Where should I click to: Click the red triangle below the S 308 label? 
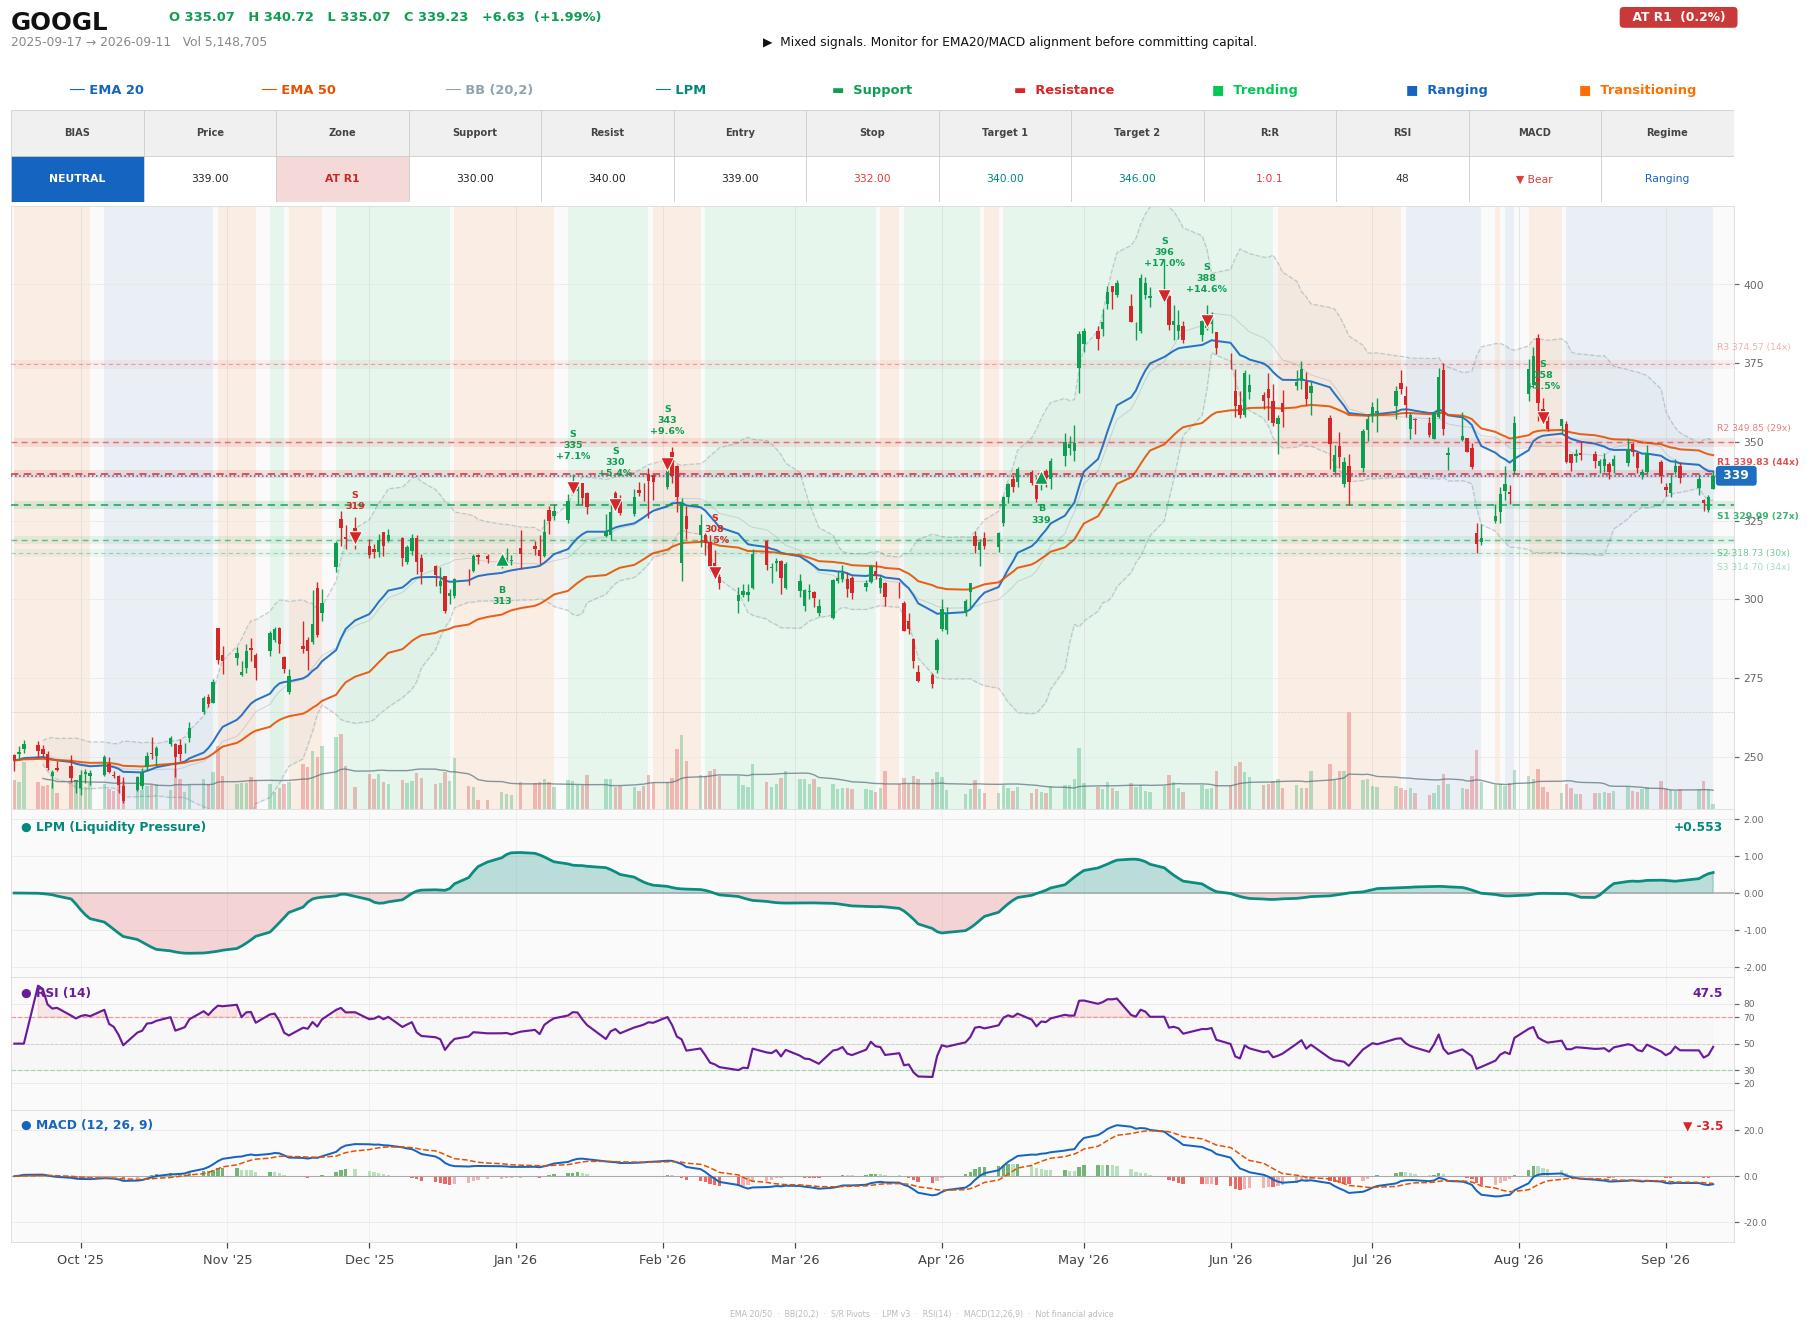click(x=715, y=573)
